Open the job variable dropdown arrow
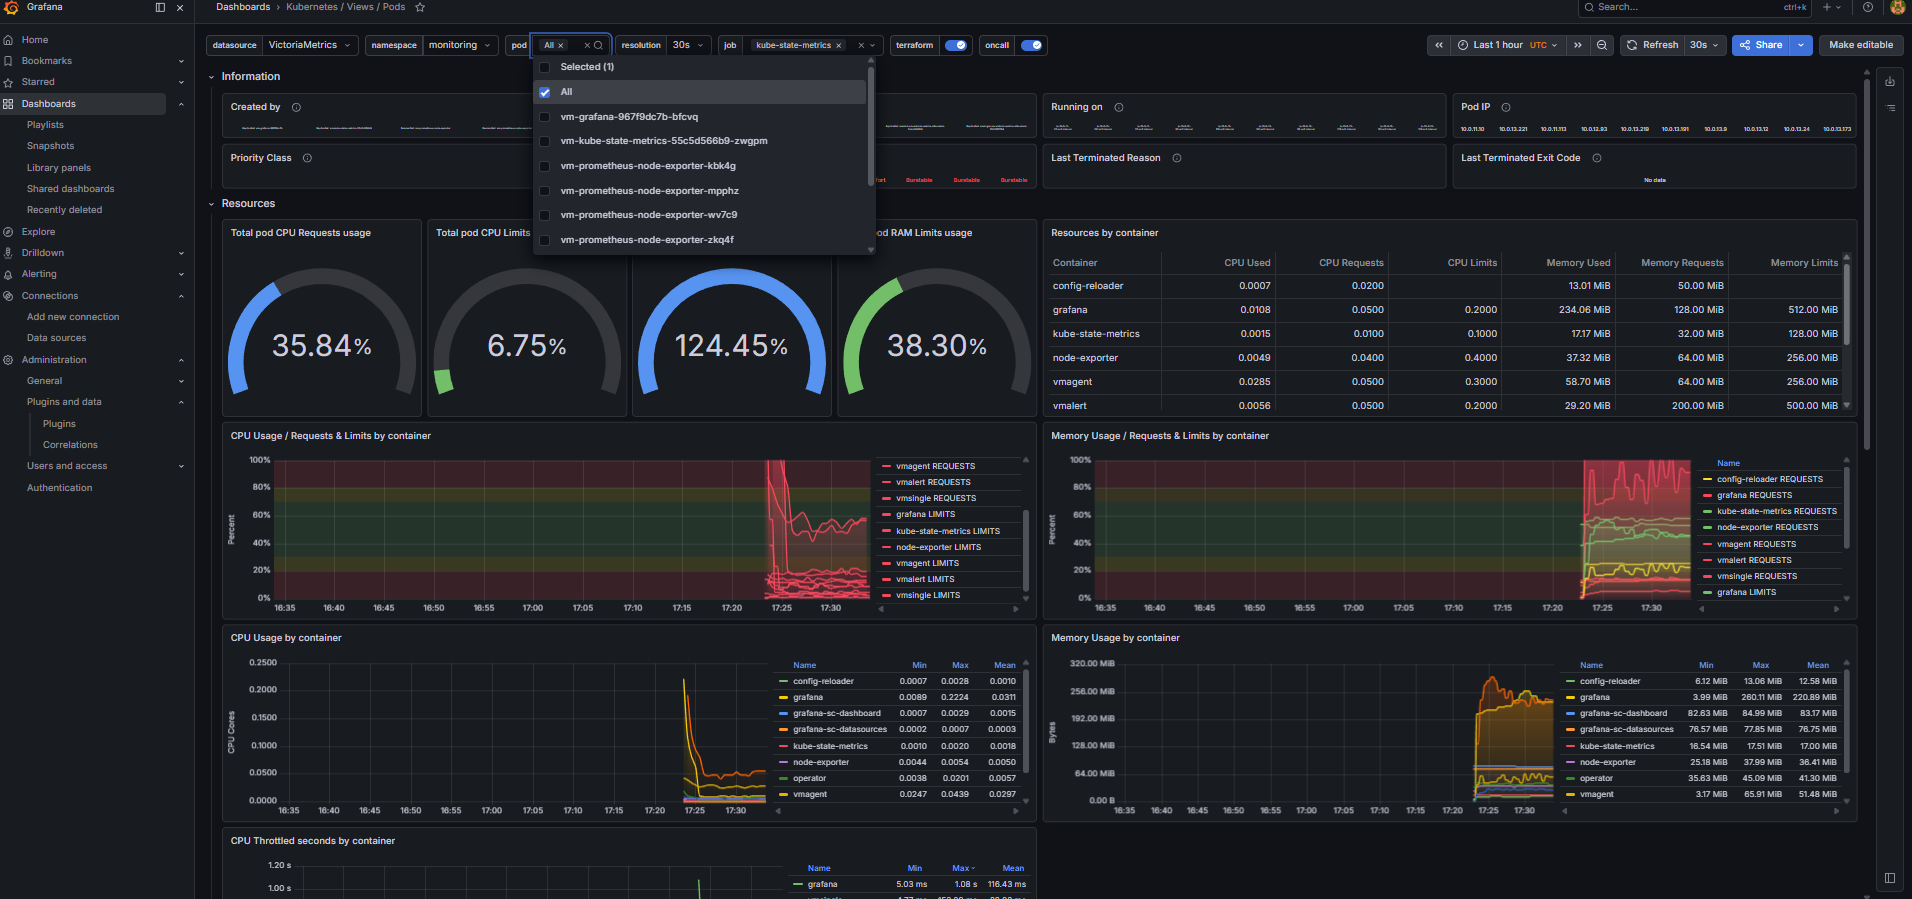1912x899 pixels. point(873,45)
